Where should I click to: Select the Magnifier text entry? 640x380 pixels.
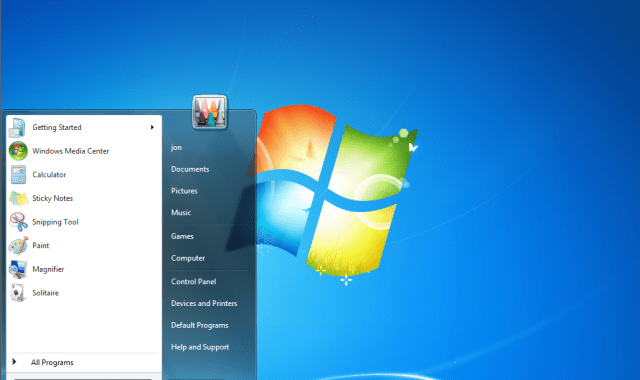click(x=48, y=269)
